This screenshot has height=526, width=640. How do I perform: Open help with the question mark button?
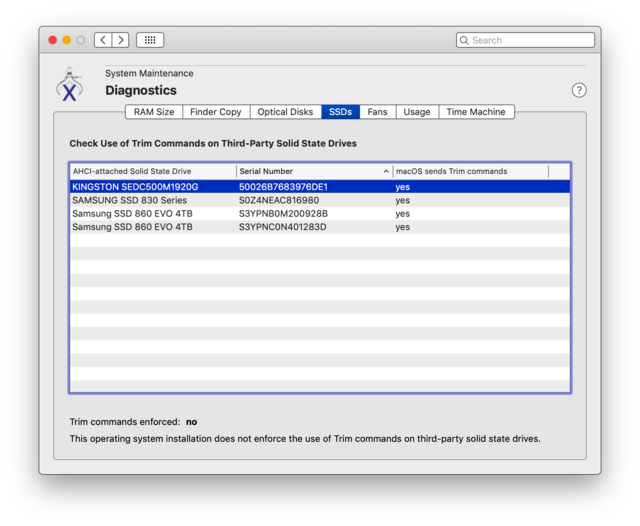pyautogui.click(x=579, y=90)
